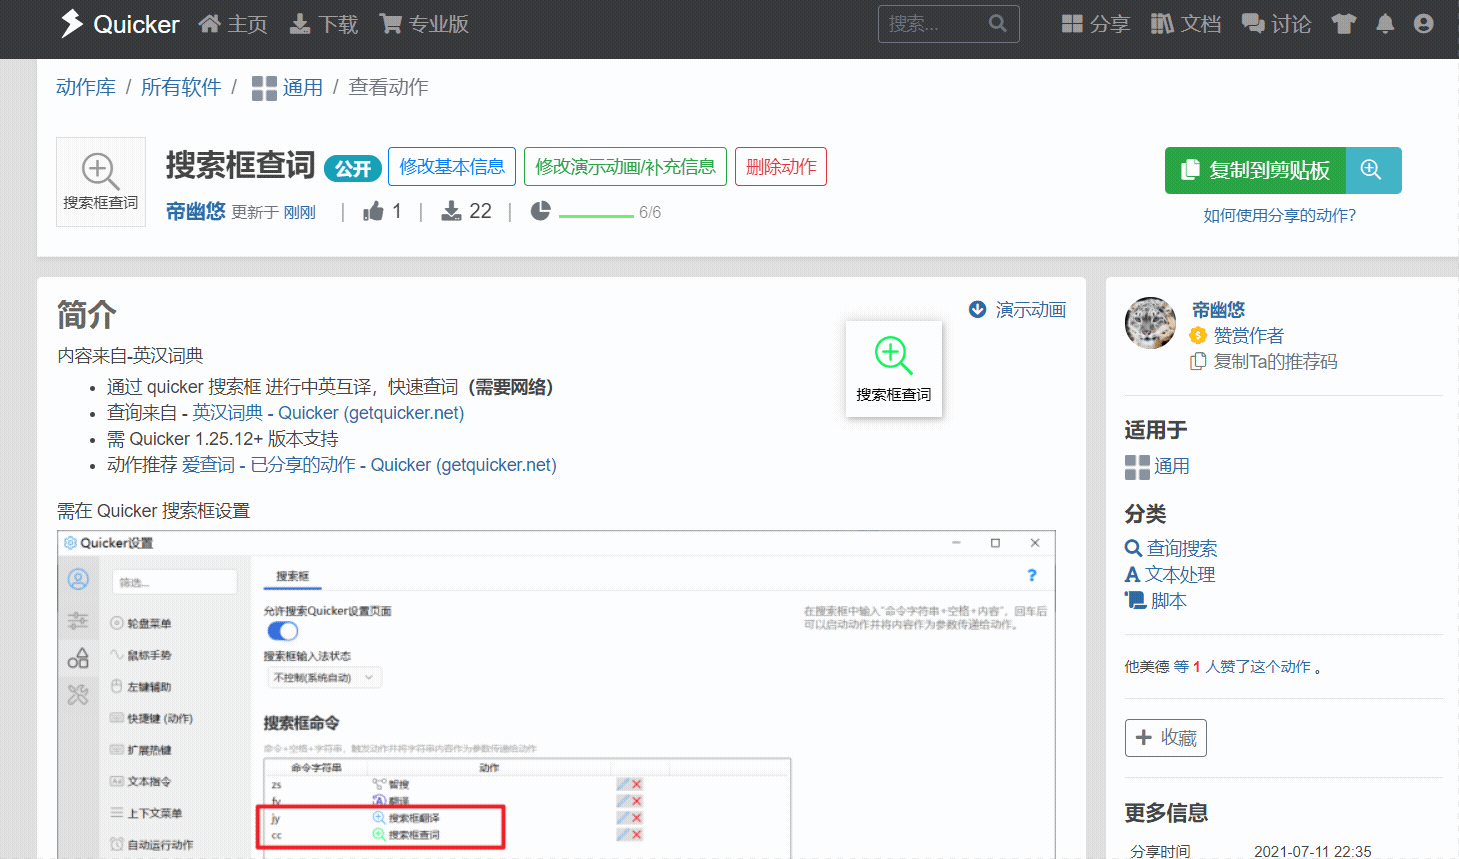Click the magnifier search icon in the navbar
The image size is (1459, 859).
tap(998, 24)
